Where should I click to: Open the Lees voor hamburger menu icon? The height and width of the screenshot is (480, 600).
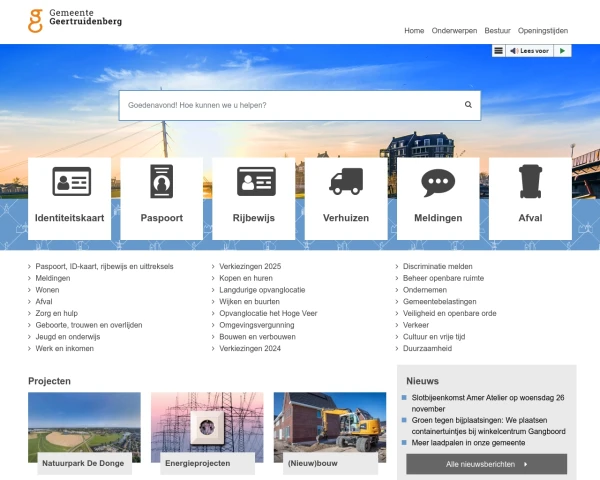[499, 51]
